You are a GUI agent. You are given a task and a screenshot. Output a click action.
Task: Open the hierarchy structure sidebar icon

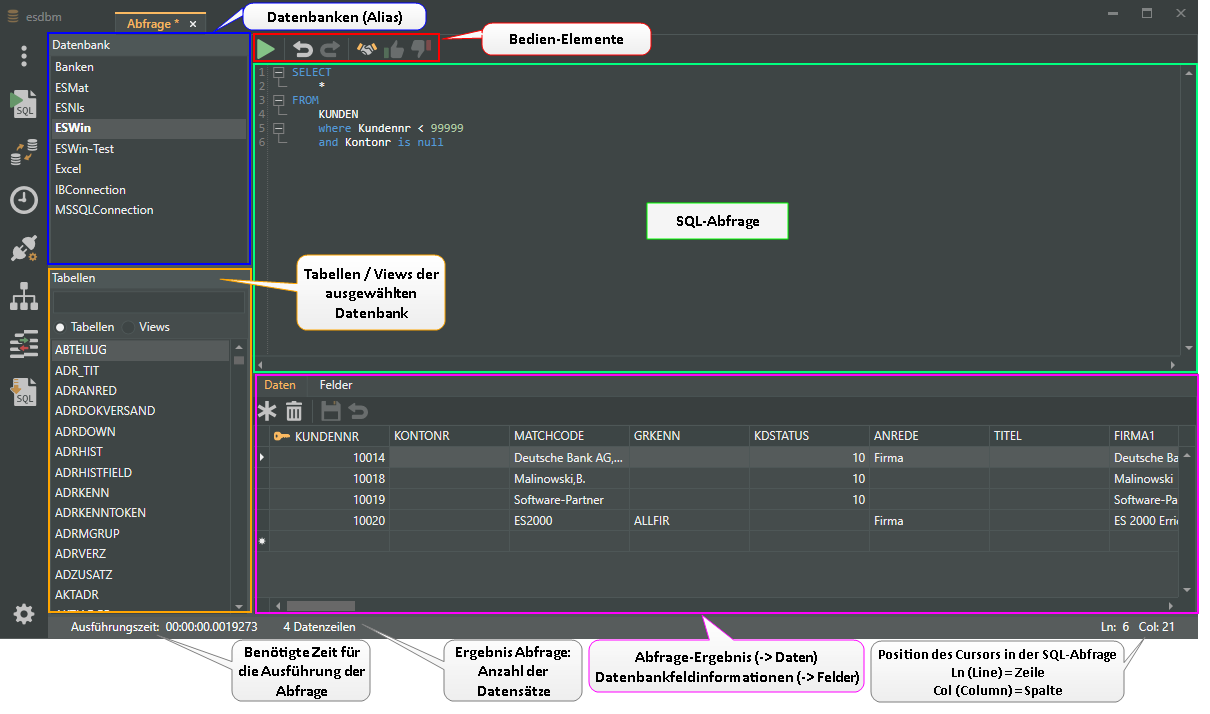tap(23, 296)
